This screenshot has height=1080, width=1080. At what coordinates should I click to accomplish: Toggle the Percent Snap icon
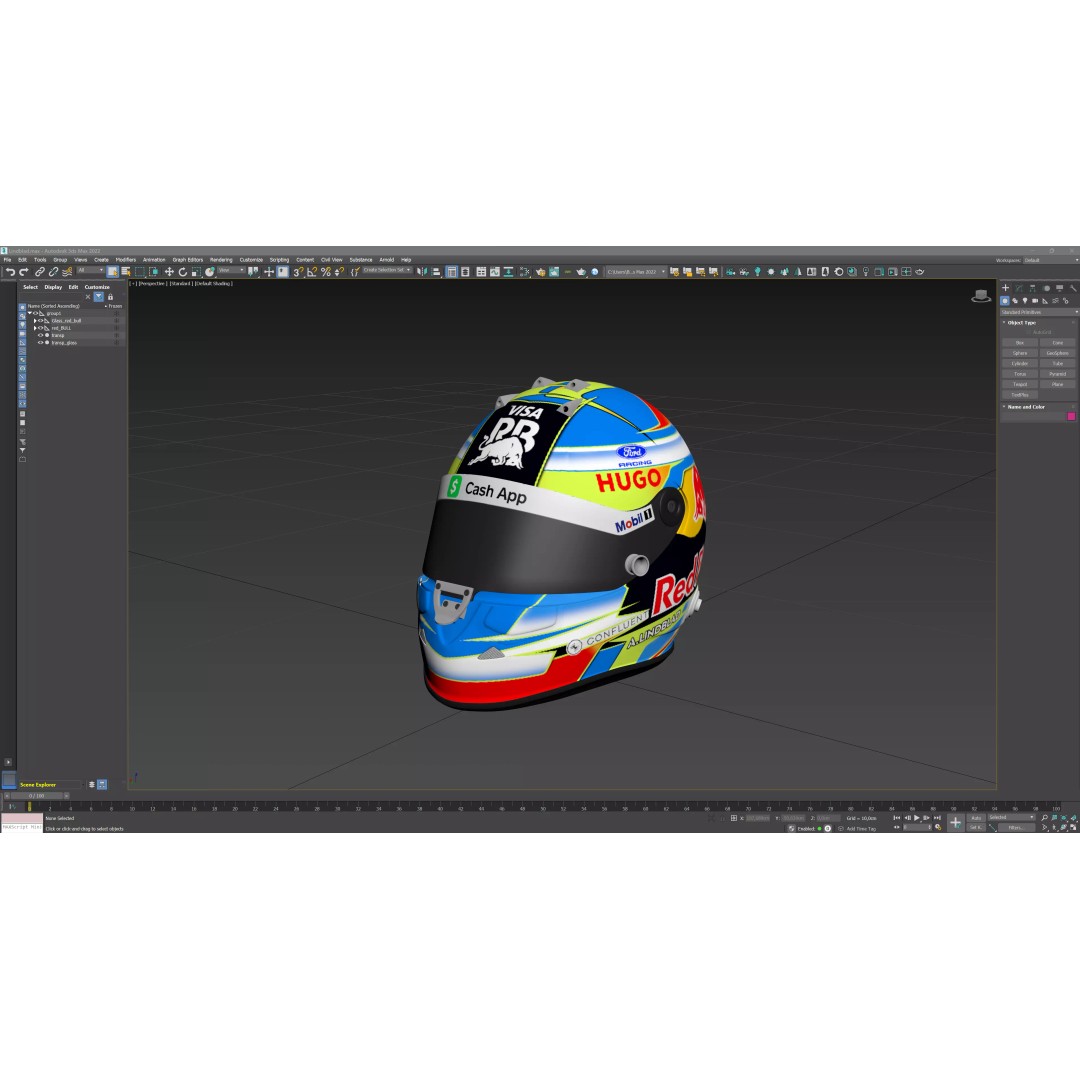[326, 272]
